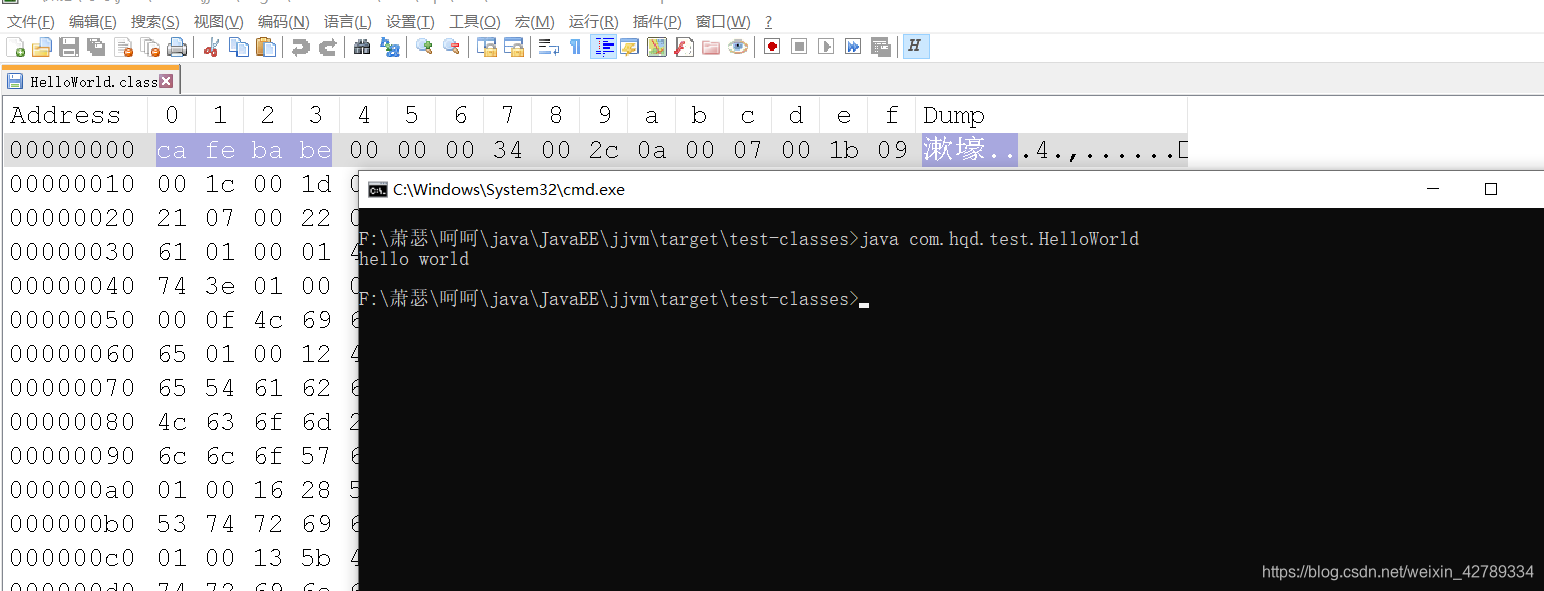
Task: Open Folder as Workspace icon
Action: tap(711, 46)
